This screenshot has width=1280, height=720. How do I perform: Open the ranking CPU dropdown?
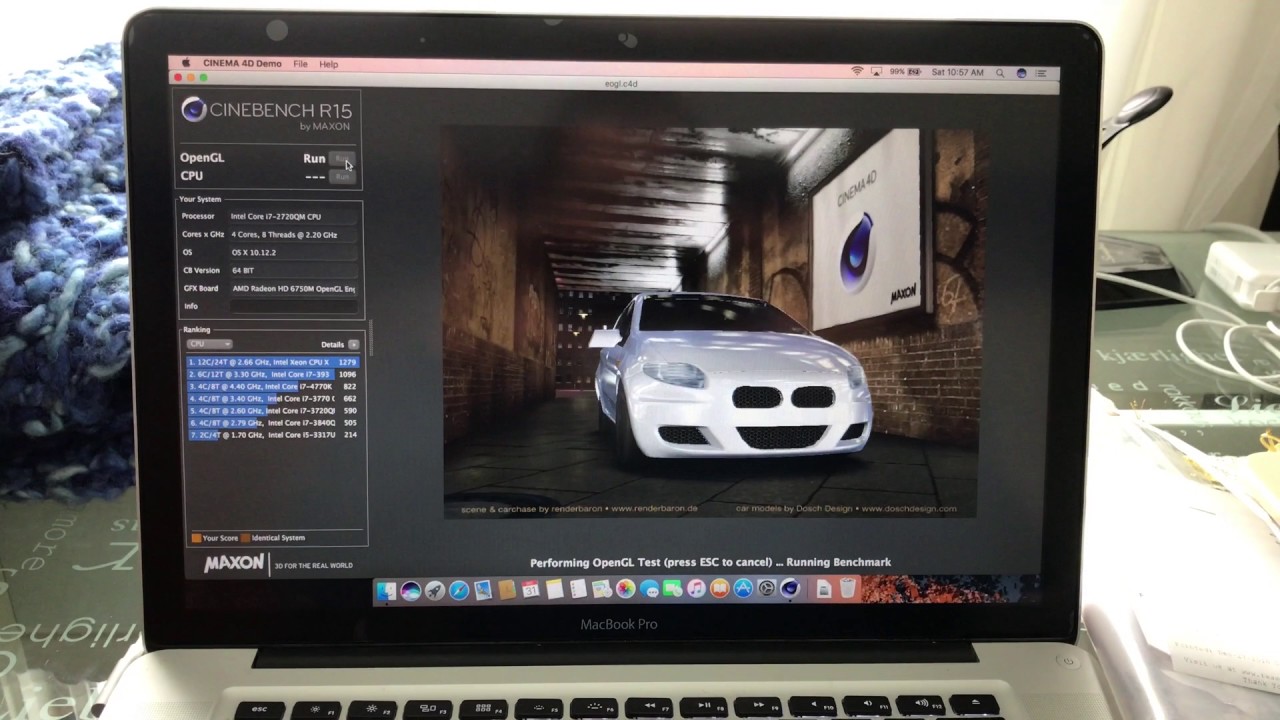[210, 344]
